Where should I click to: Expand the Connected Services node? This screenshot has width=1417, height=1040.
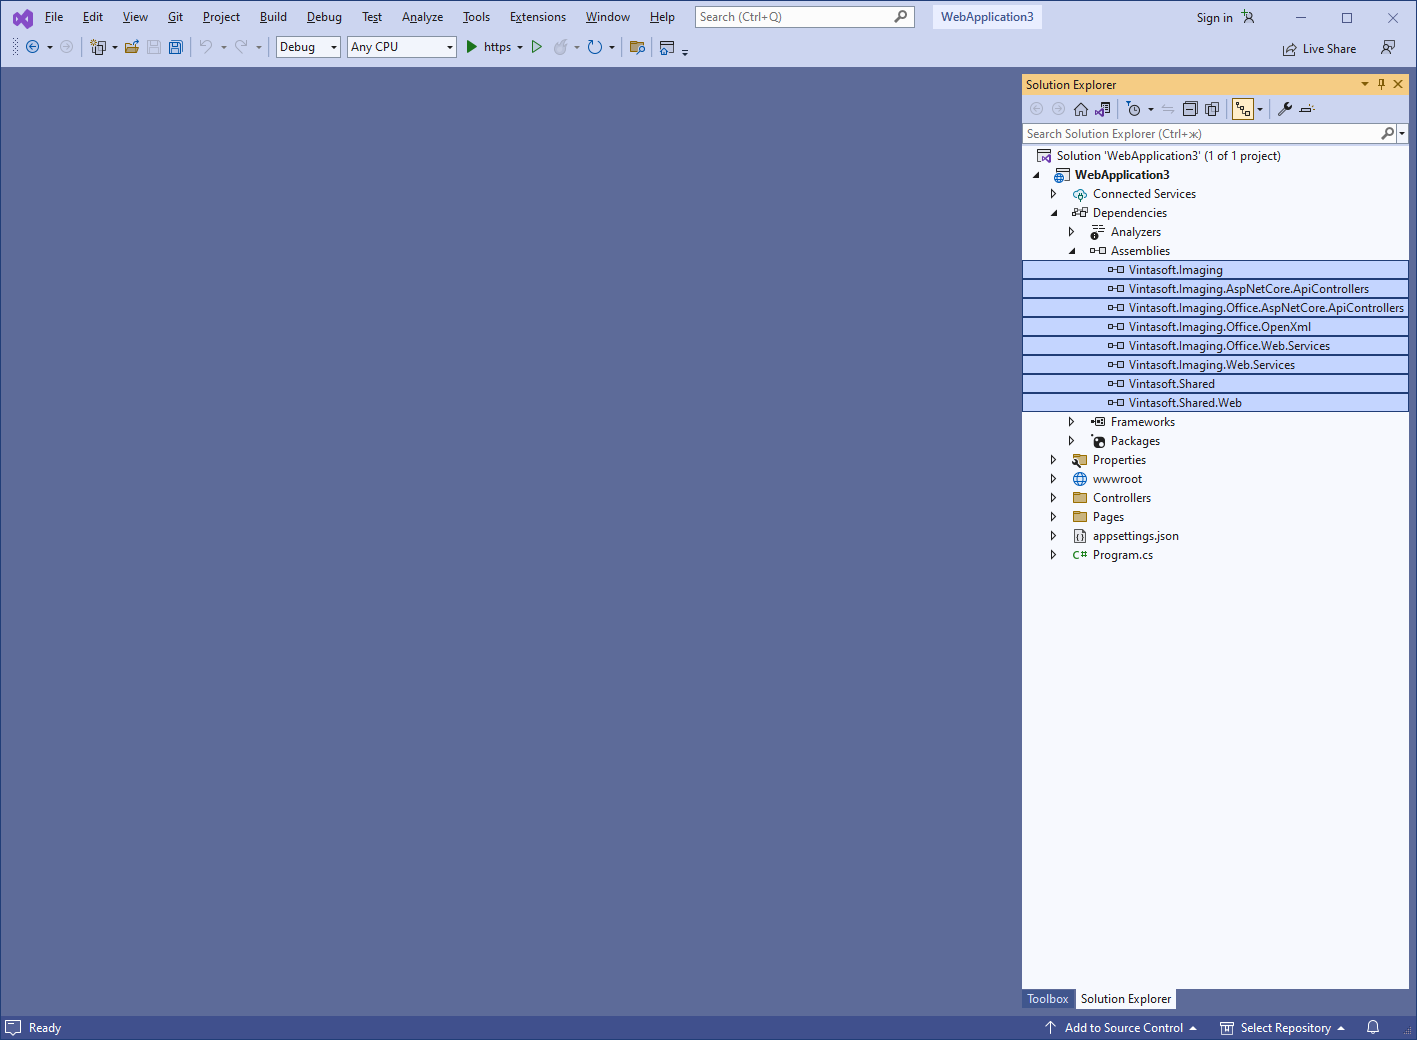point(1053,194)
